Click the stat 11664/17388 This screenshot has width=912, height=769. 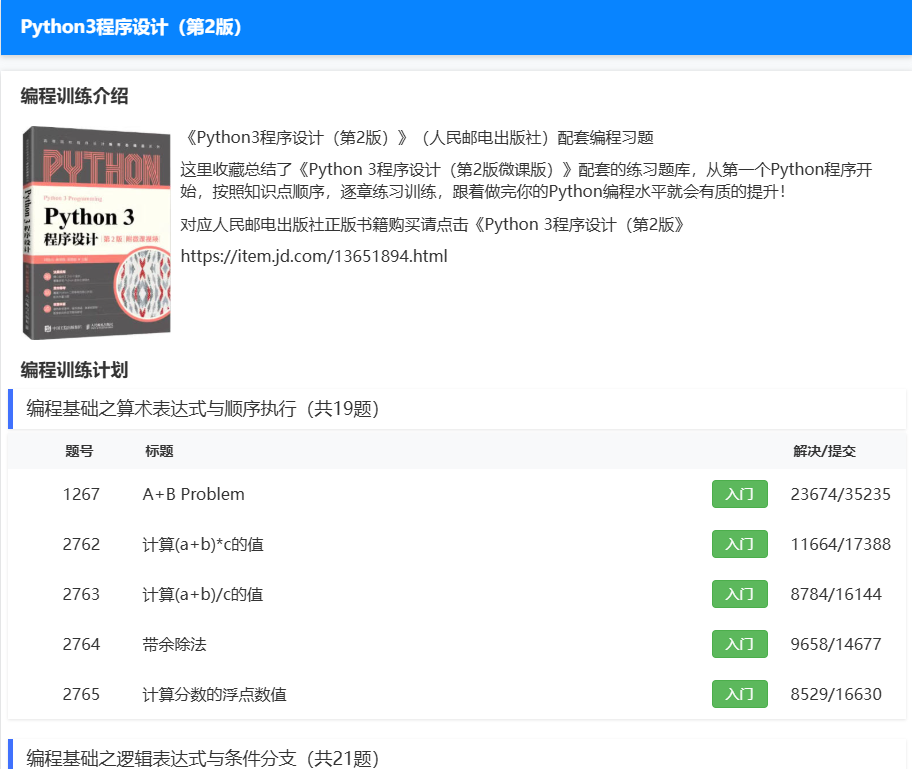(840, 544)
